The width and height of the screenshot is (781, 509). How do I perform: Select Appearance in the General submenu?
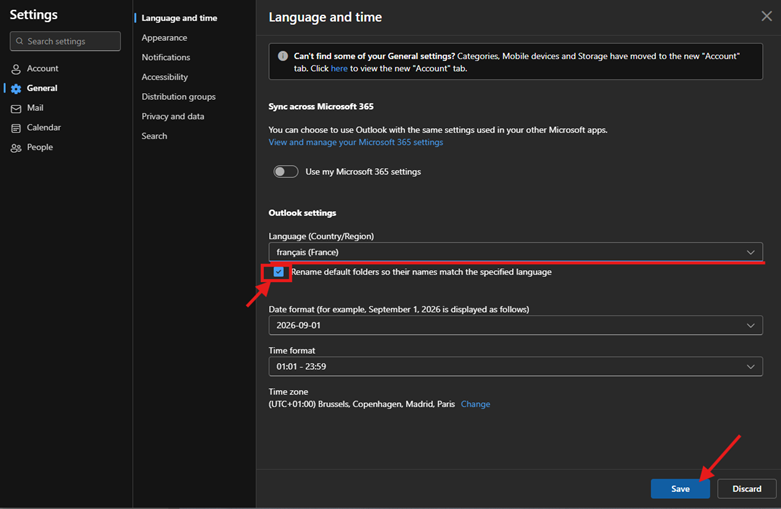click(164, 38)
